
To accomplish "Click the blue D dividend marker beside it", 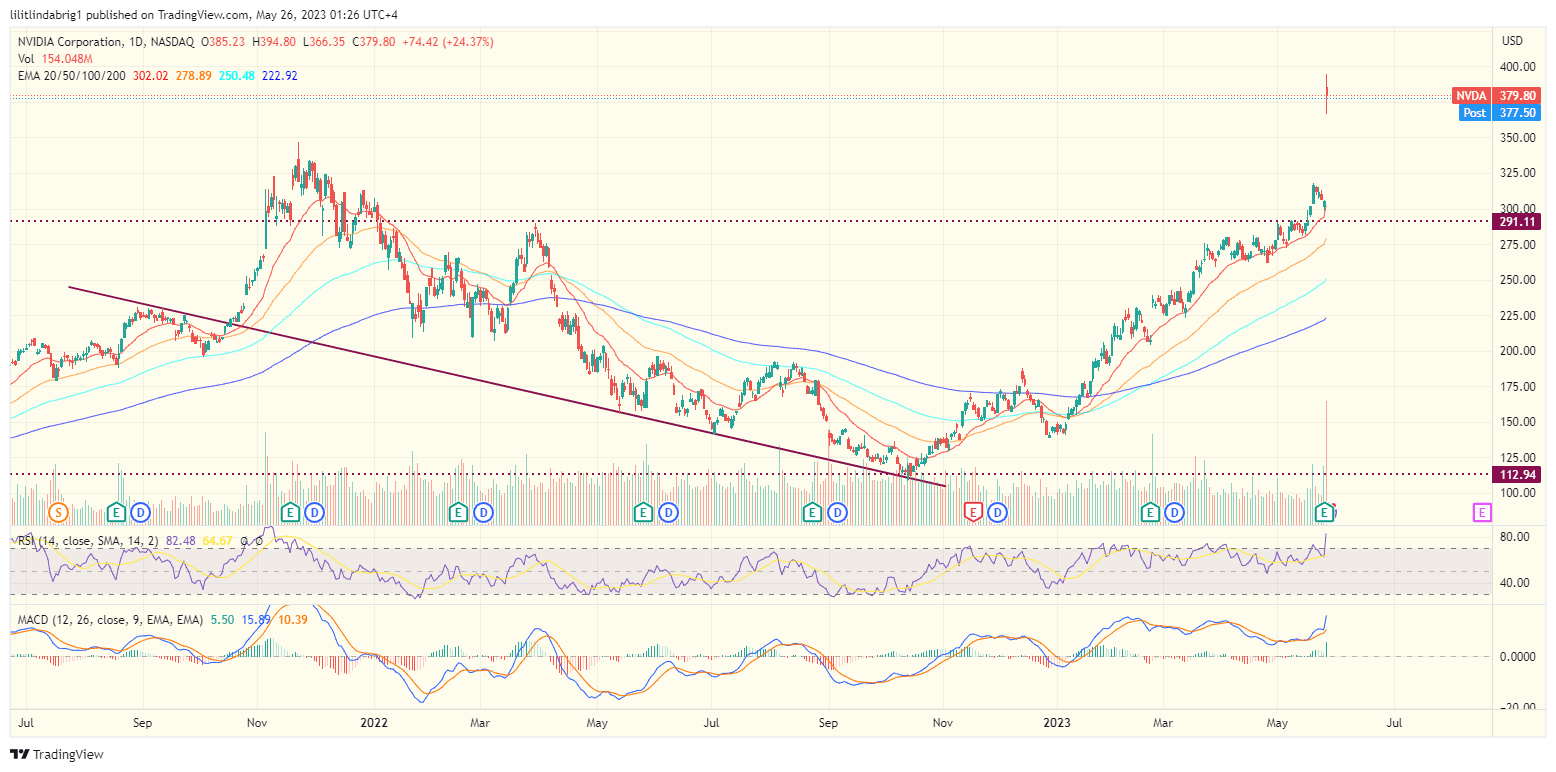I will (142, 511).
